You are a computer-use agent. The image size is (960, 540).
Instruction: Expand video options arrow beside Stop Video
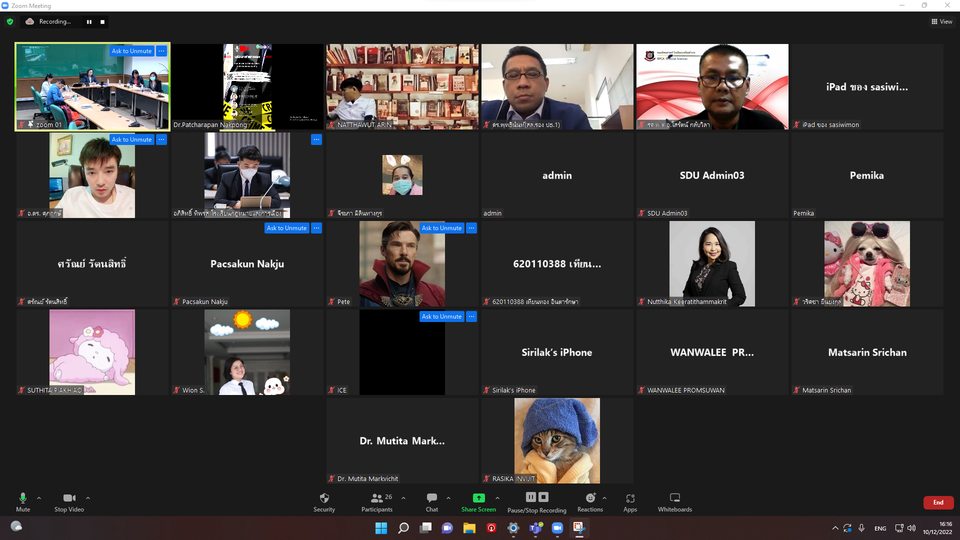88,497
